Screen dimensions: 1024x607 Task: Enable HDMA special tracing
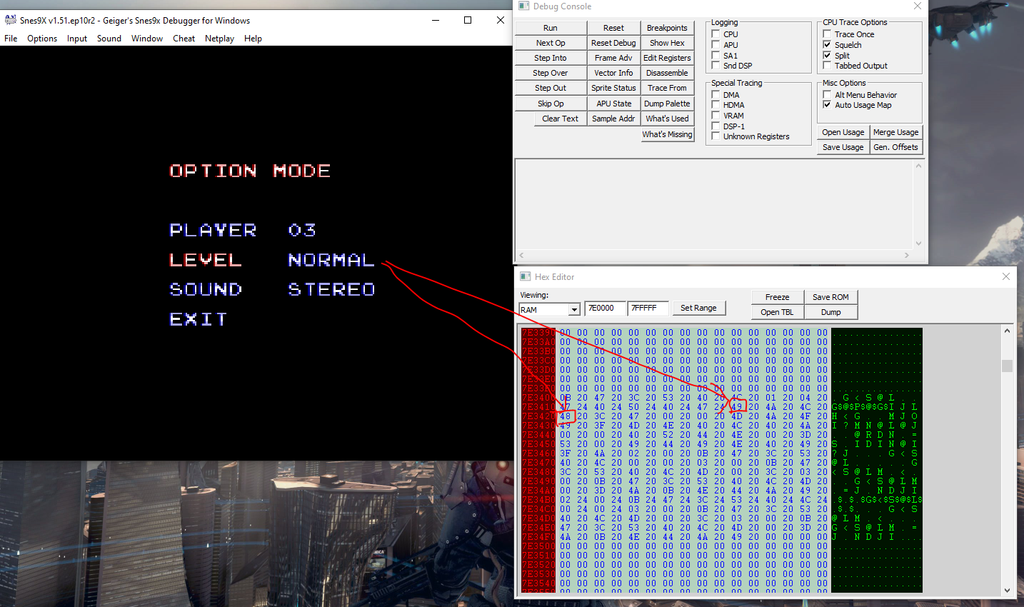716,105
